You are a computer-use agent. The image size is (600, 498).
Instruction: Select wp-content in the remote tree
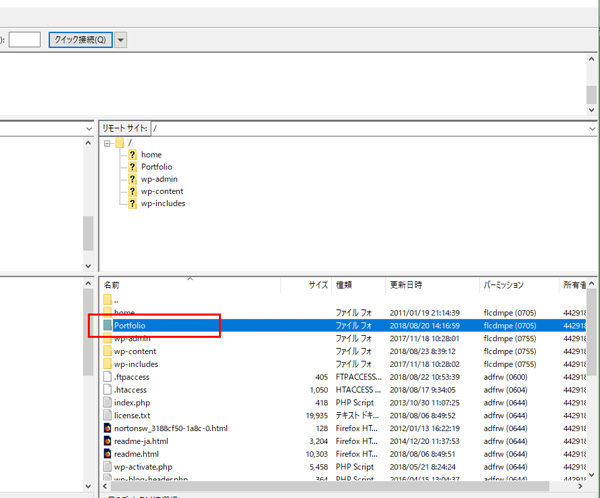tap(162, 191)
